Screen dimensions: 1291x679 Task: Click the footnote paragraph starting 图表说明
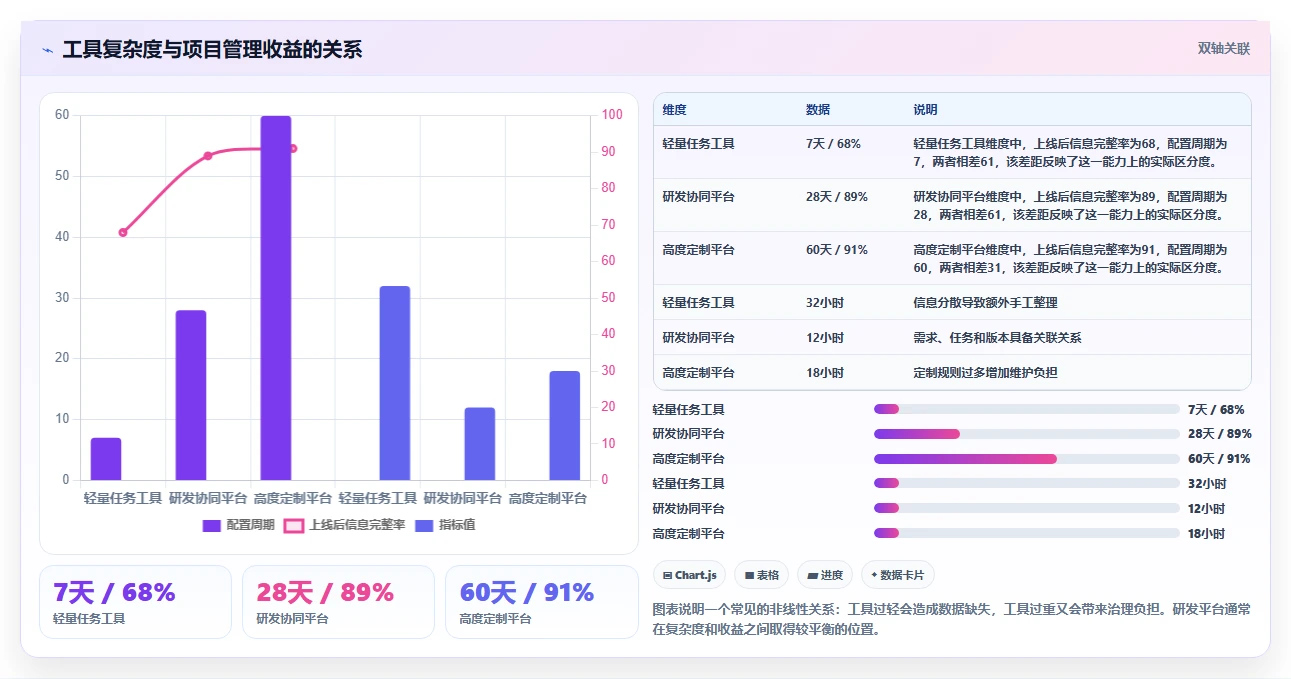[951, 619]
